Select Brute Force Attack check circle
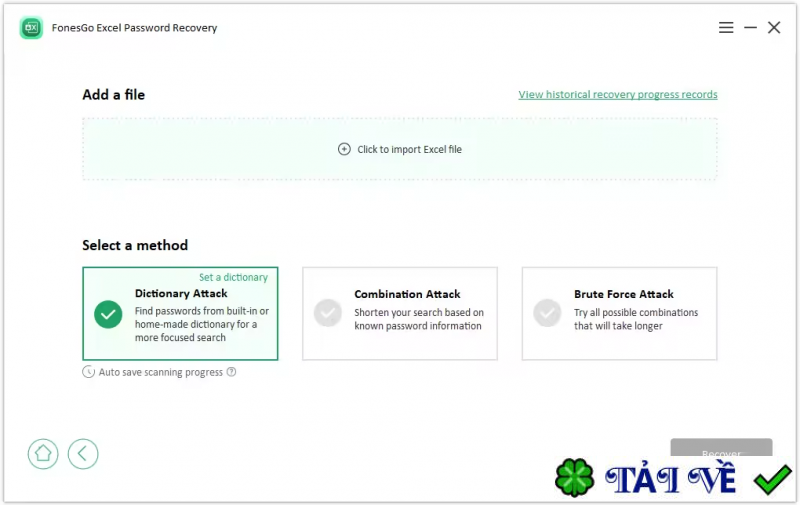800x505 pixels. pyautogui.click(x=547, y=313)
